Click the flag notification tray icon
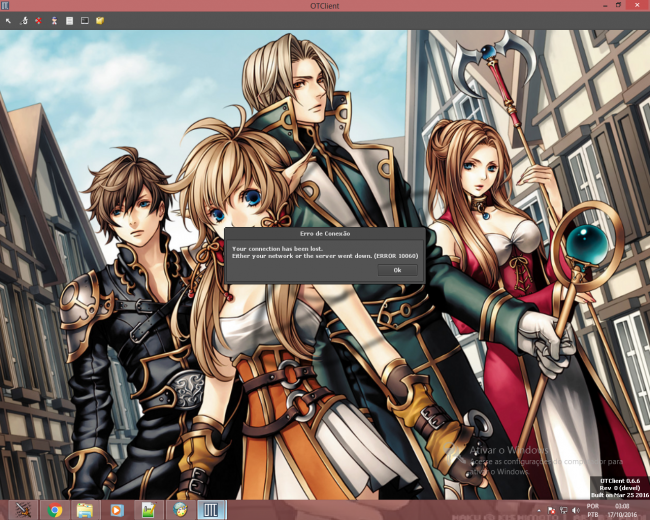 [x=551, y=510]
